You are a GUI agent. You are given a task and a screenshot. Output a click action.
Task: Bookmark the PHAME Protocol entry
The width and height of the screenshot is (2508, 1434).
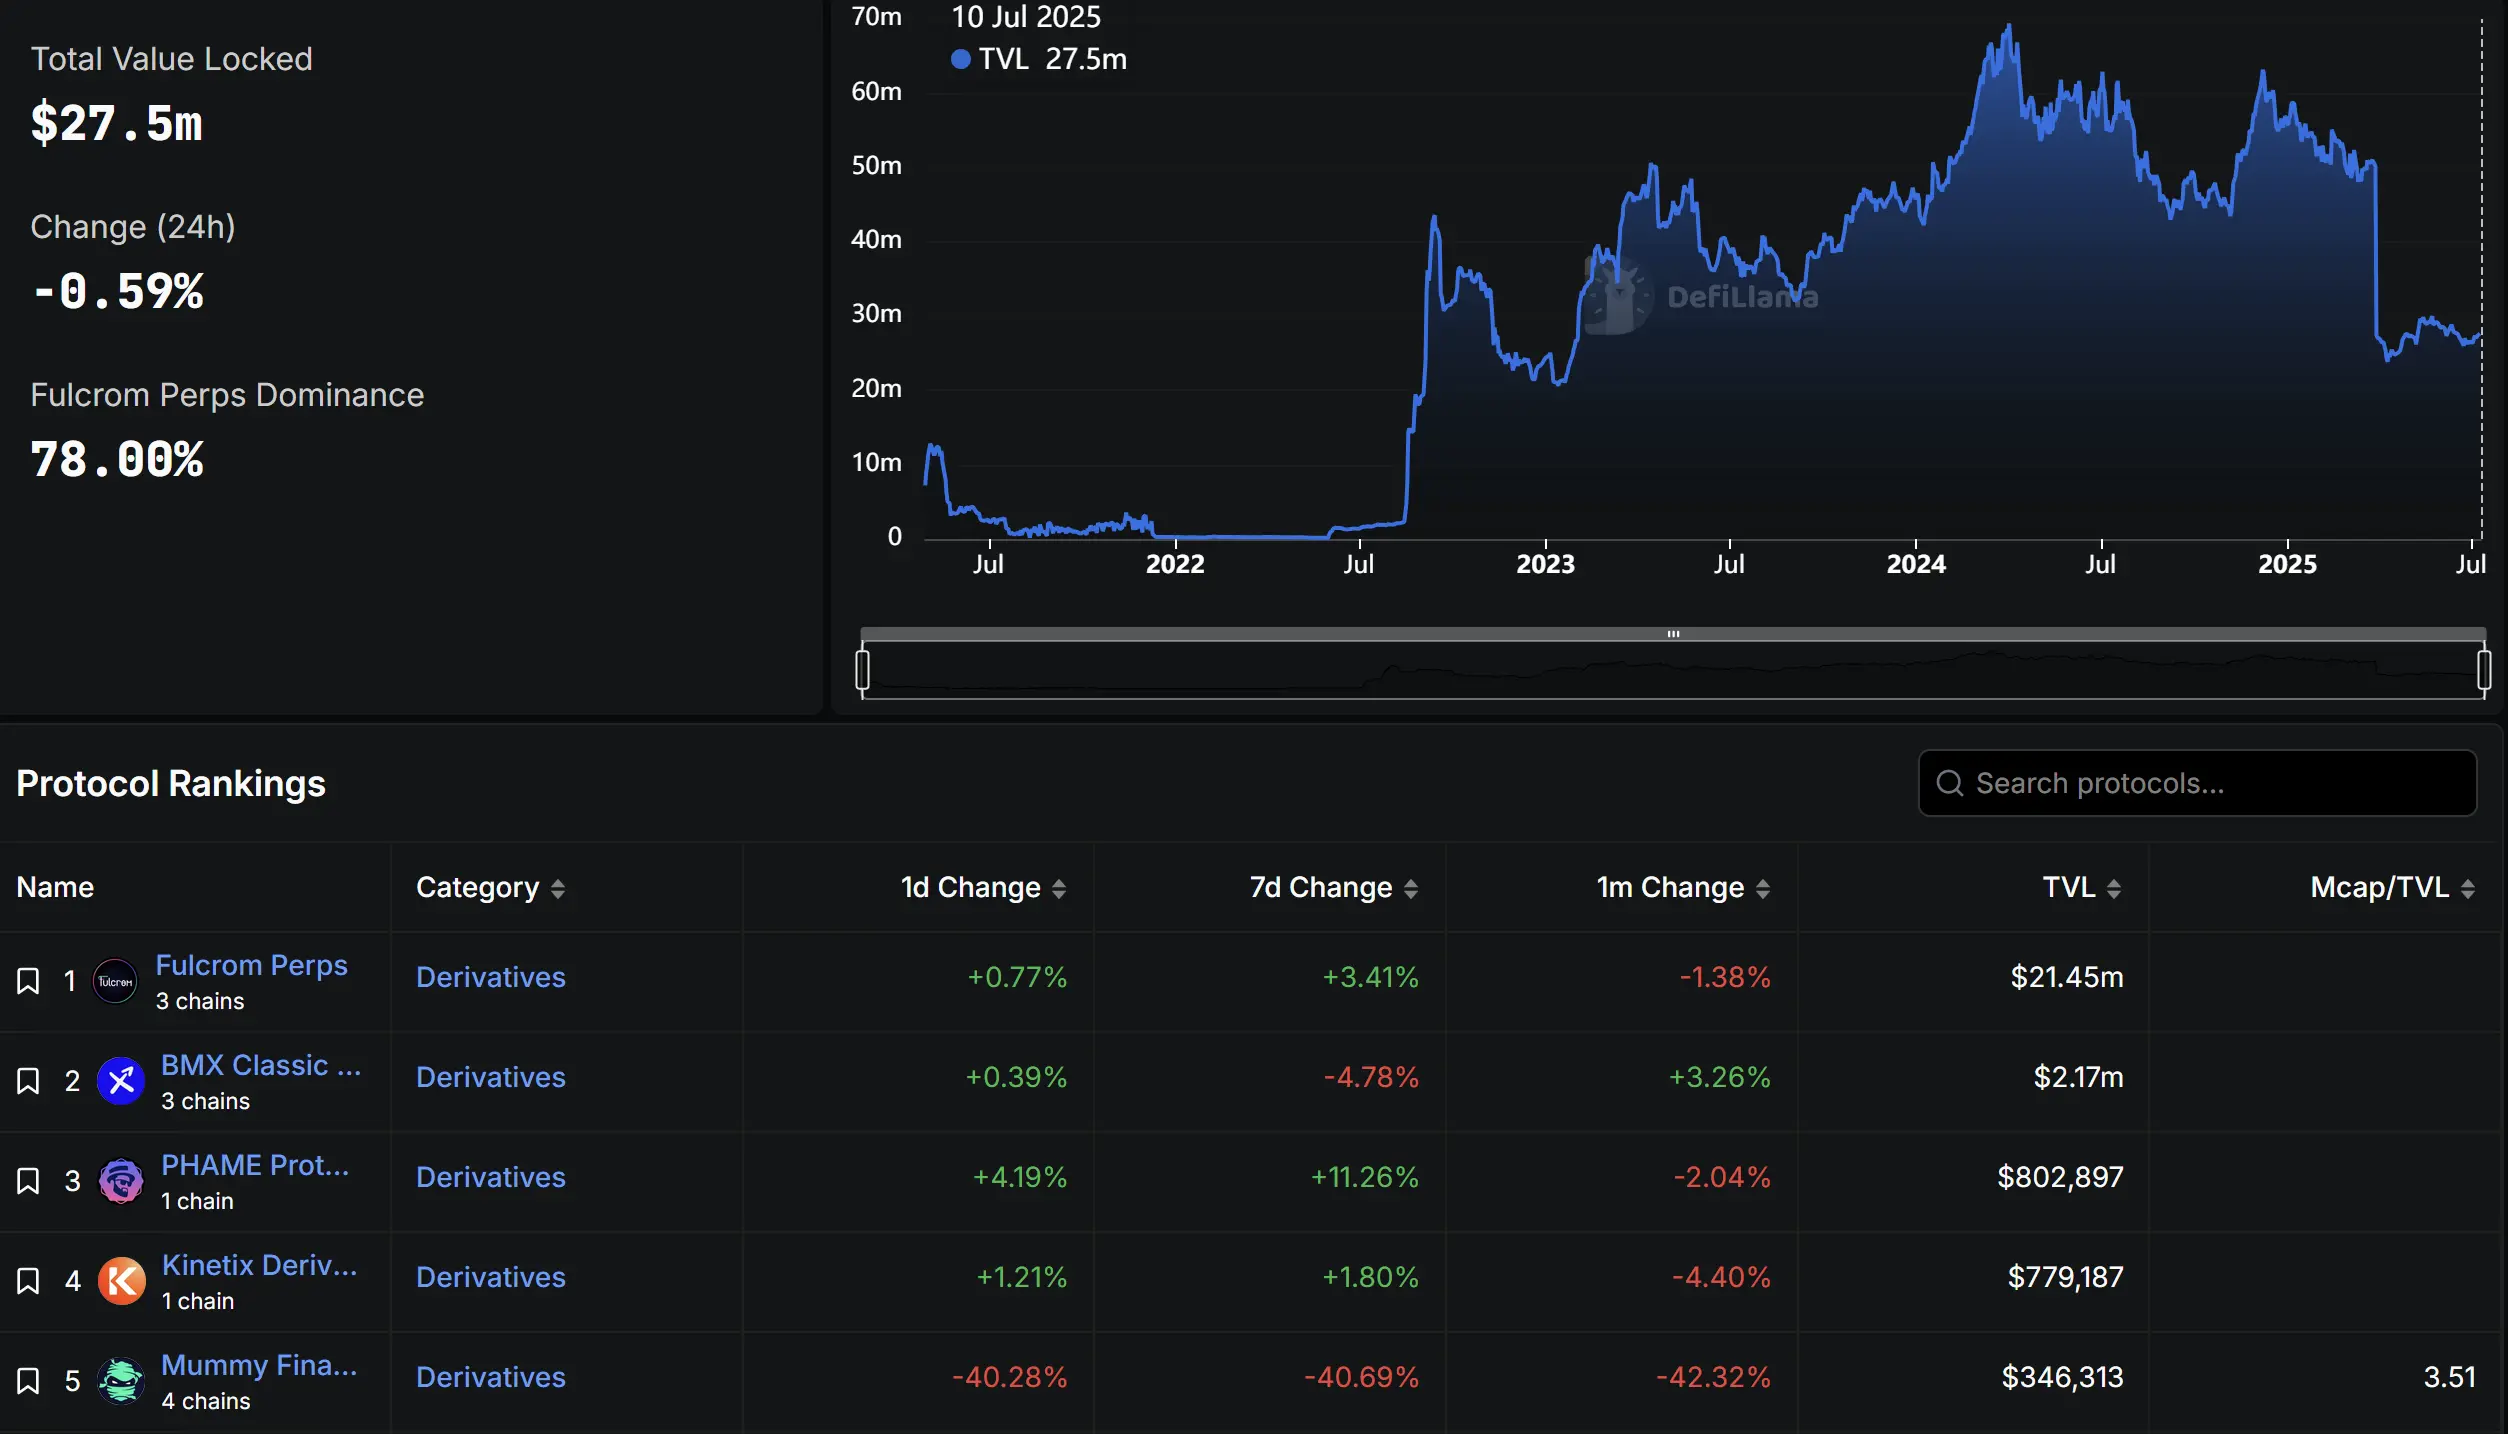28,1180
